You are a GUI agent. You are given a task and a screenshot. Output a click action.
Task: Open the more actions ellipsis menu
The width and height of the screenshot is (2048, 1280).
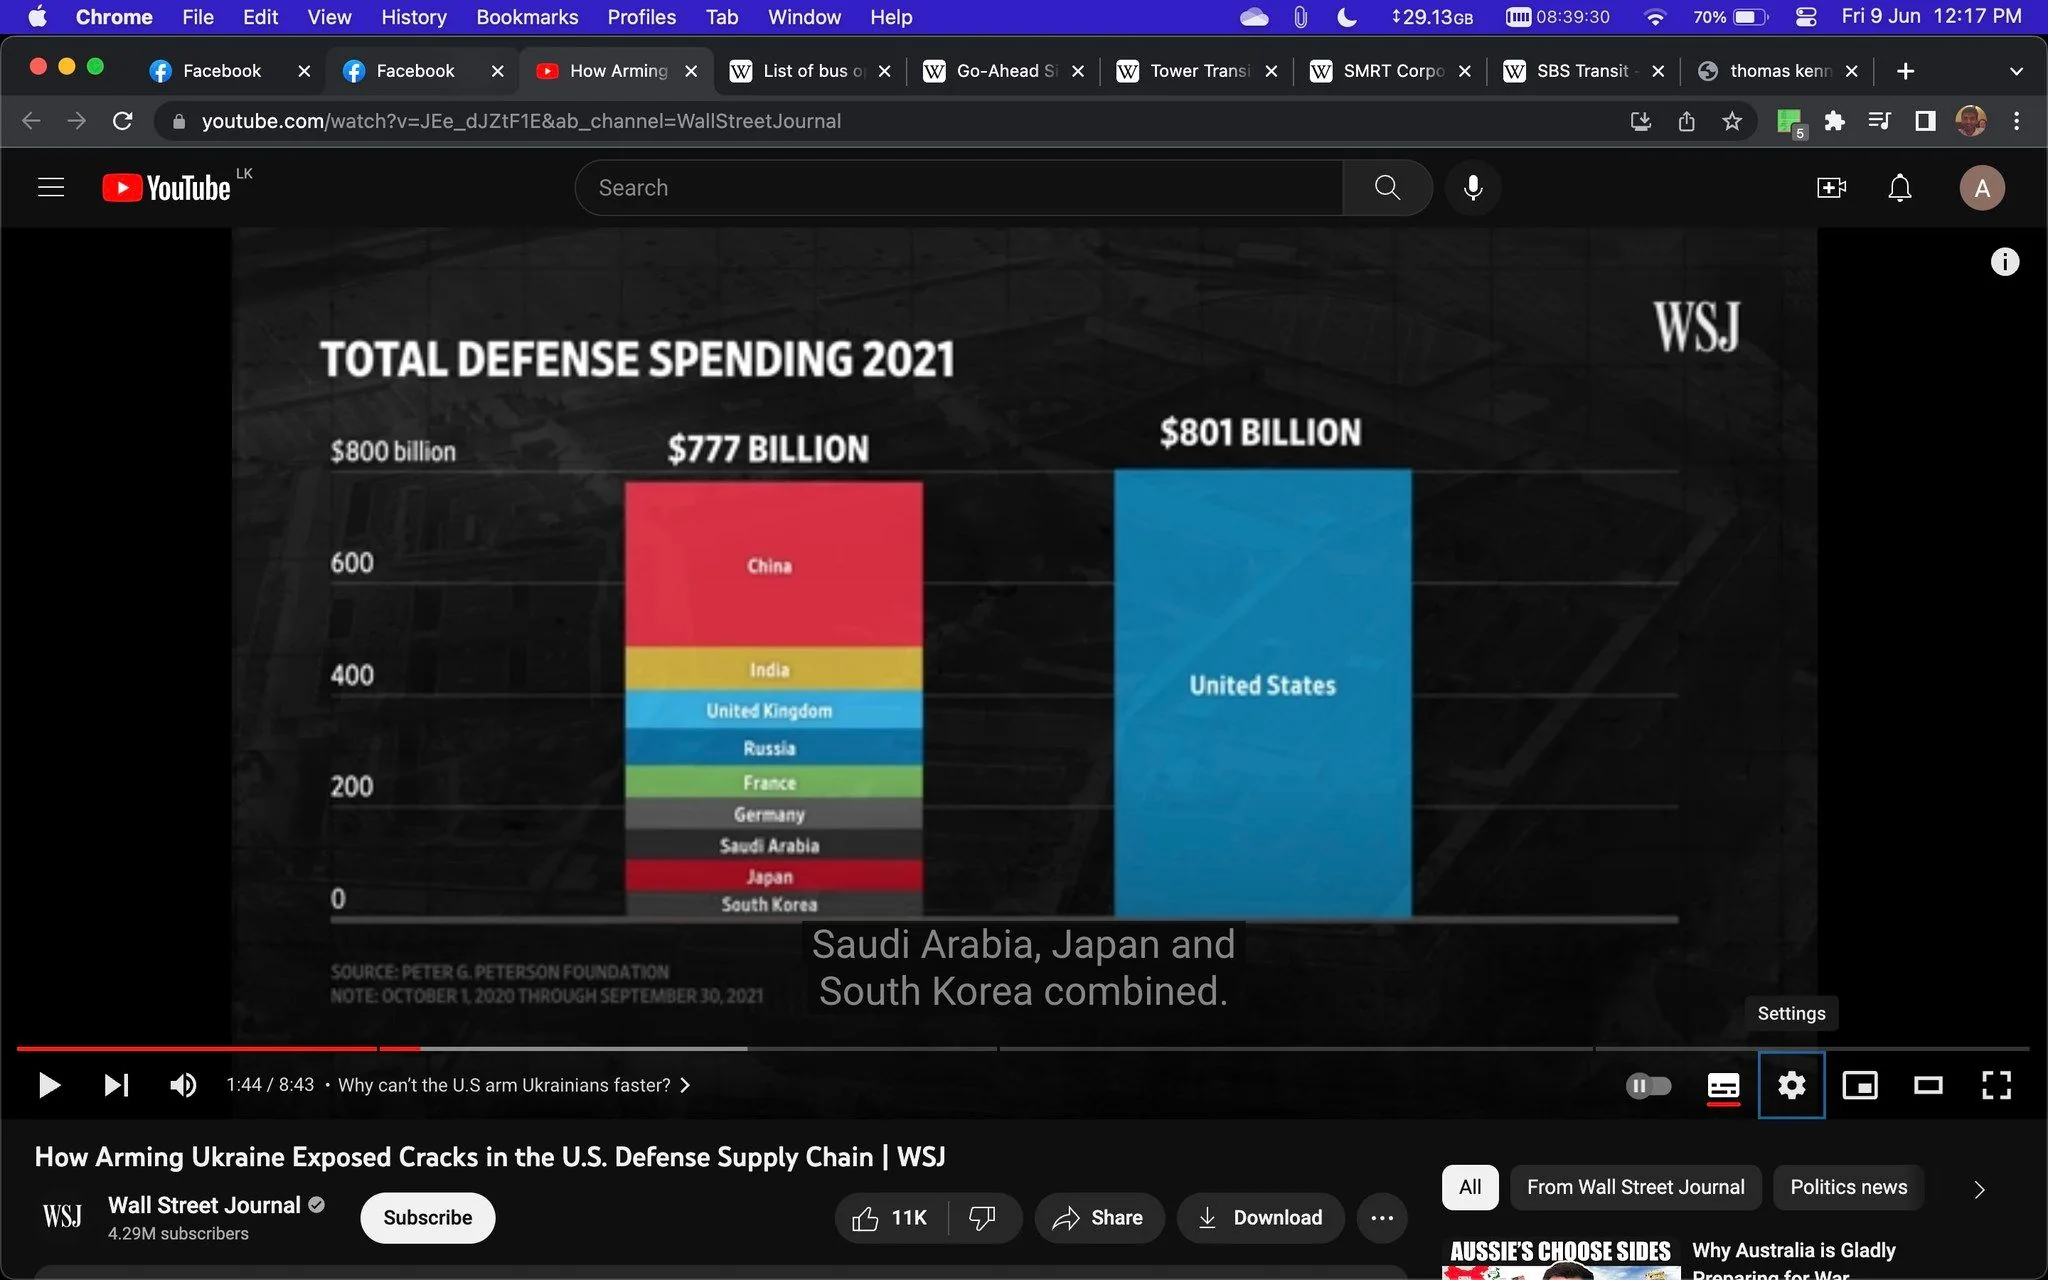click(1382, 1217)
